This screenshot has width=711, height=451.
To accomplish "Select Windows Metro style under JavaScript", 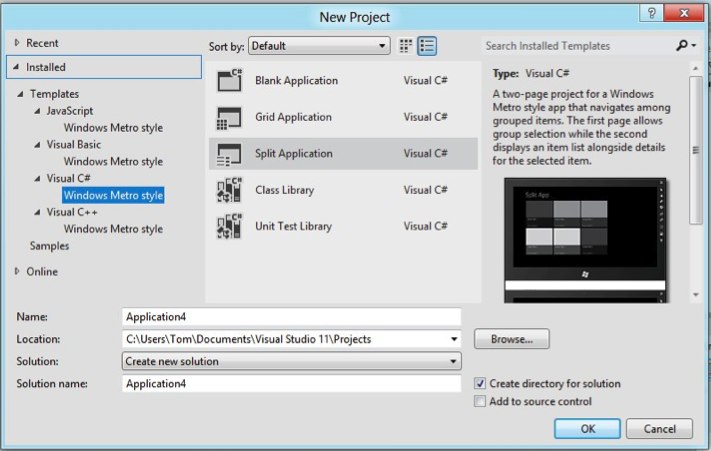I will pyautogui.click(x=113, y=128).
